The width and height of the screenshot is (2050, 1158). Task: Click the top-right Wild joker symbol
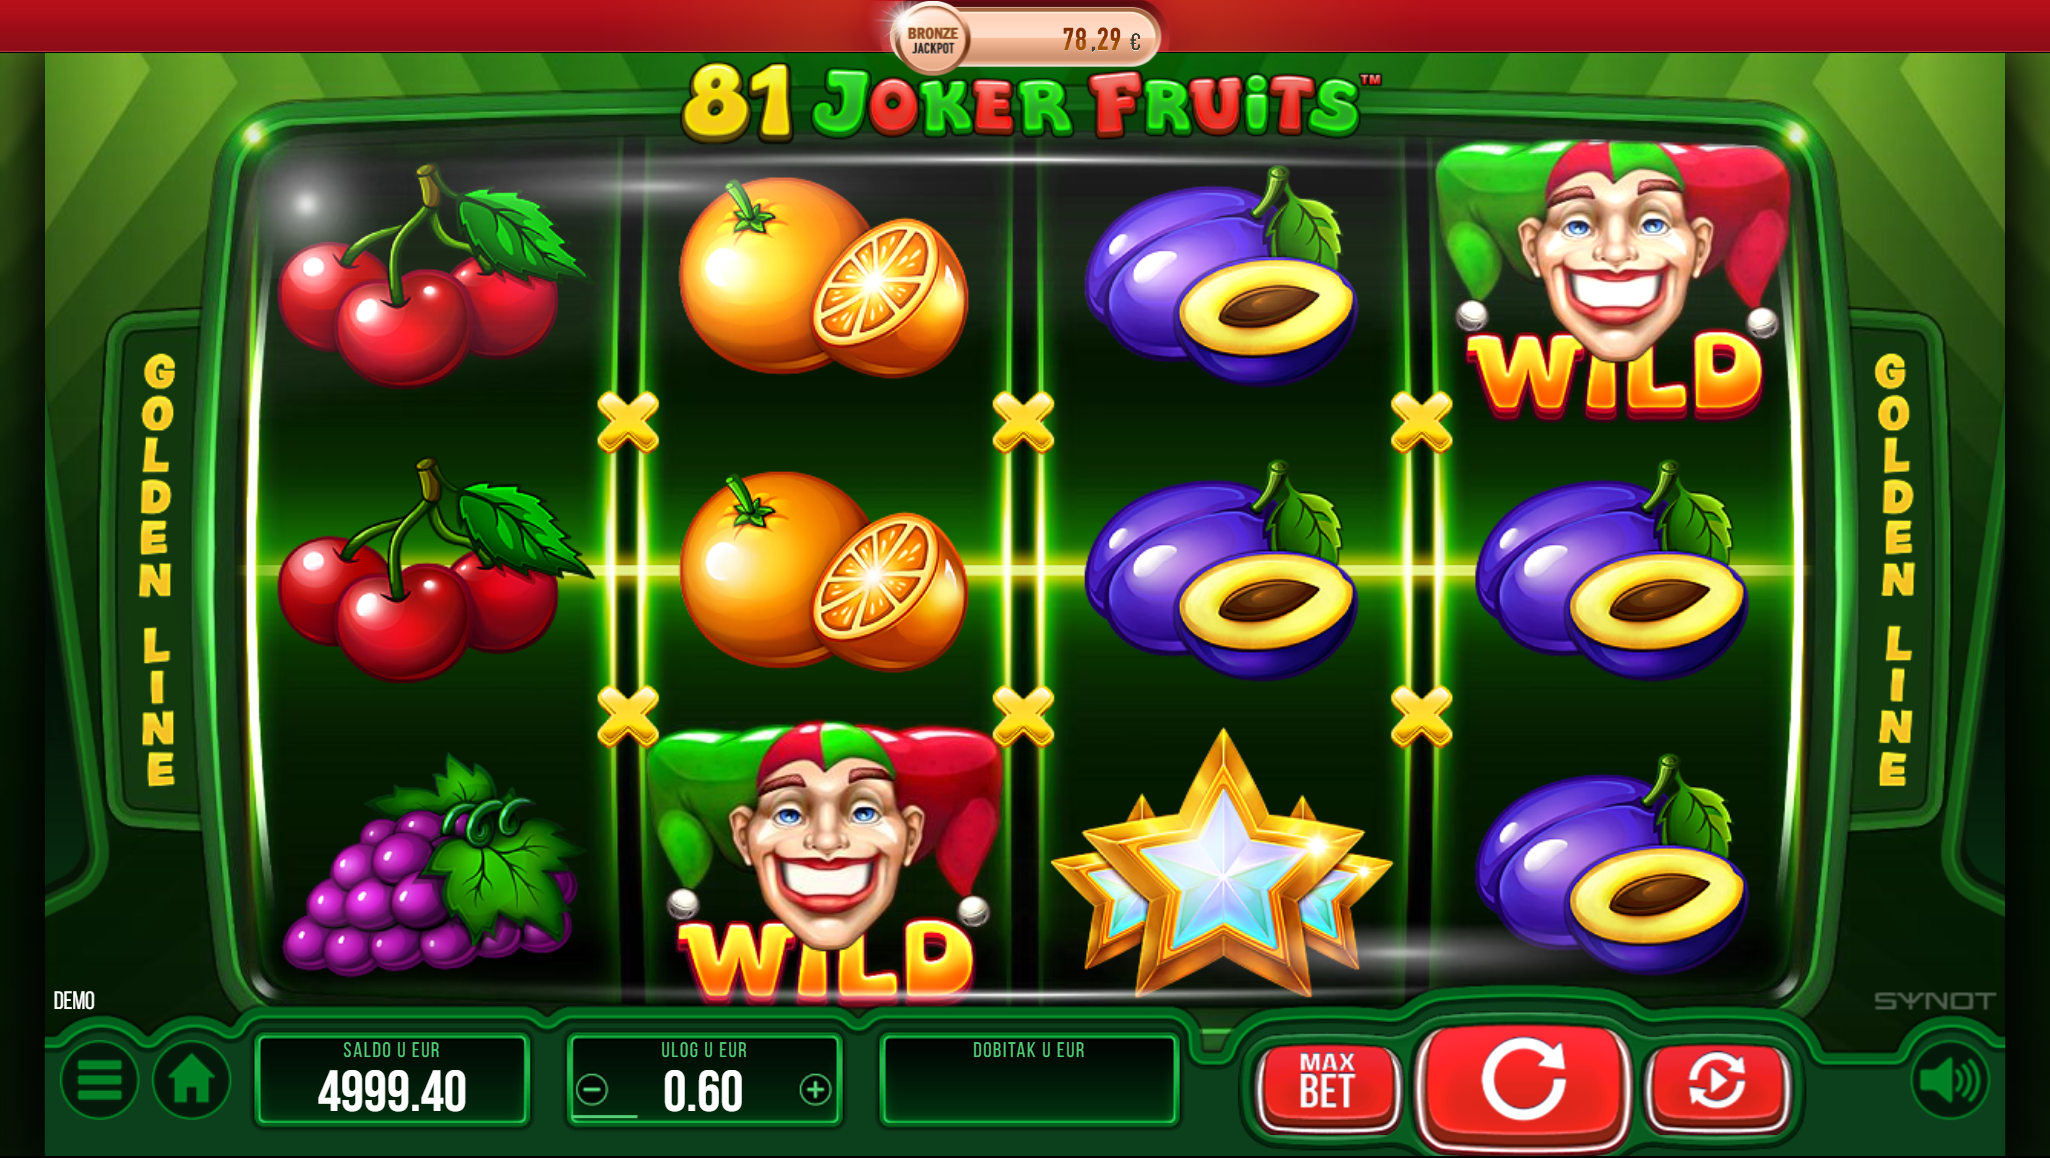[1613, 279]
